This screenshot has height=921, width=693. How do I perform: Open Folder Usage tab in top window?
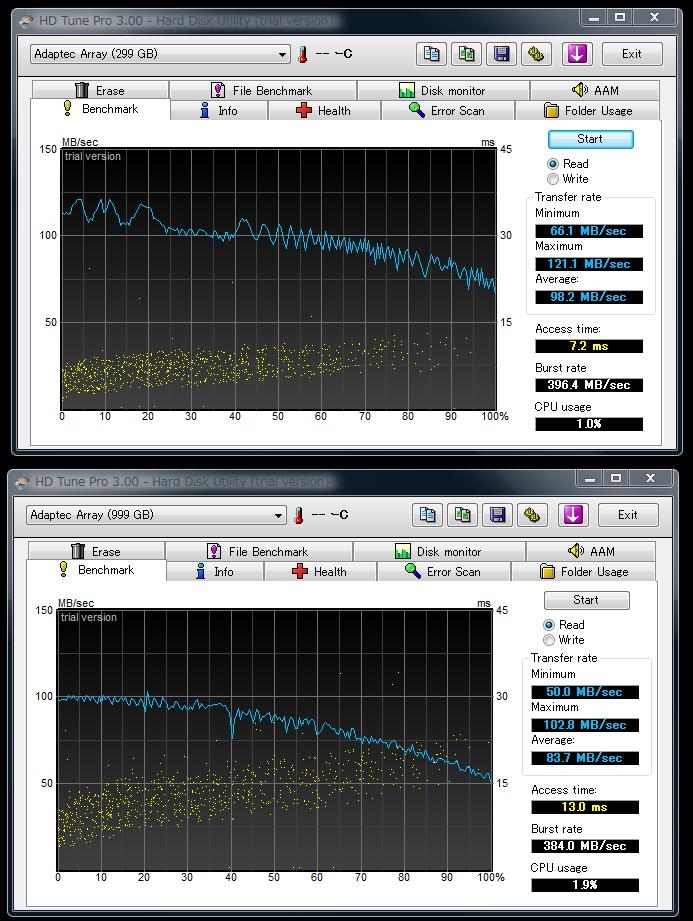pos(588,110)
